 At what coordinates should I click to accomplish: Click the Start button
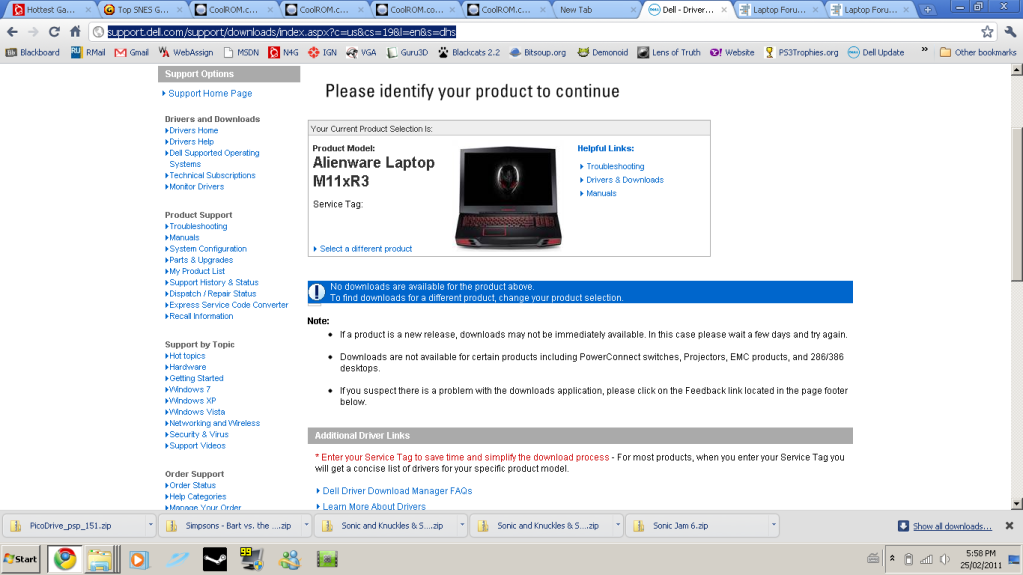(x=21, y=559)
